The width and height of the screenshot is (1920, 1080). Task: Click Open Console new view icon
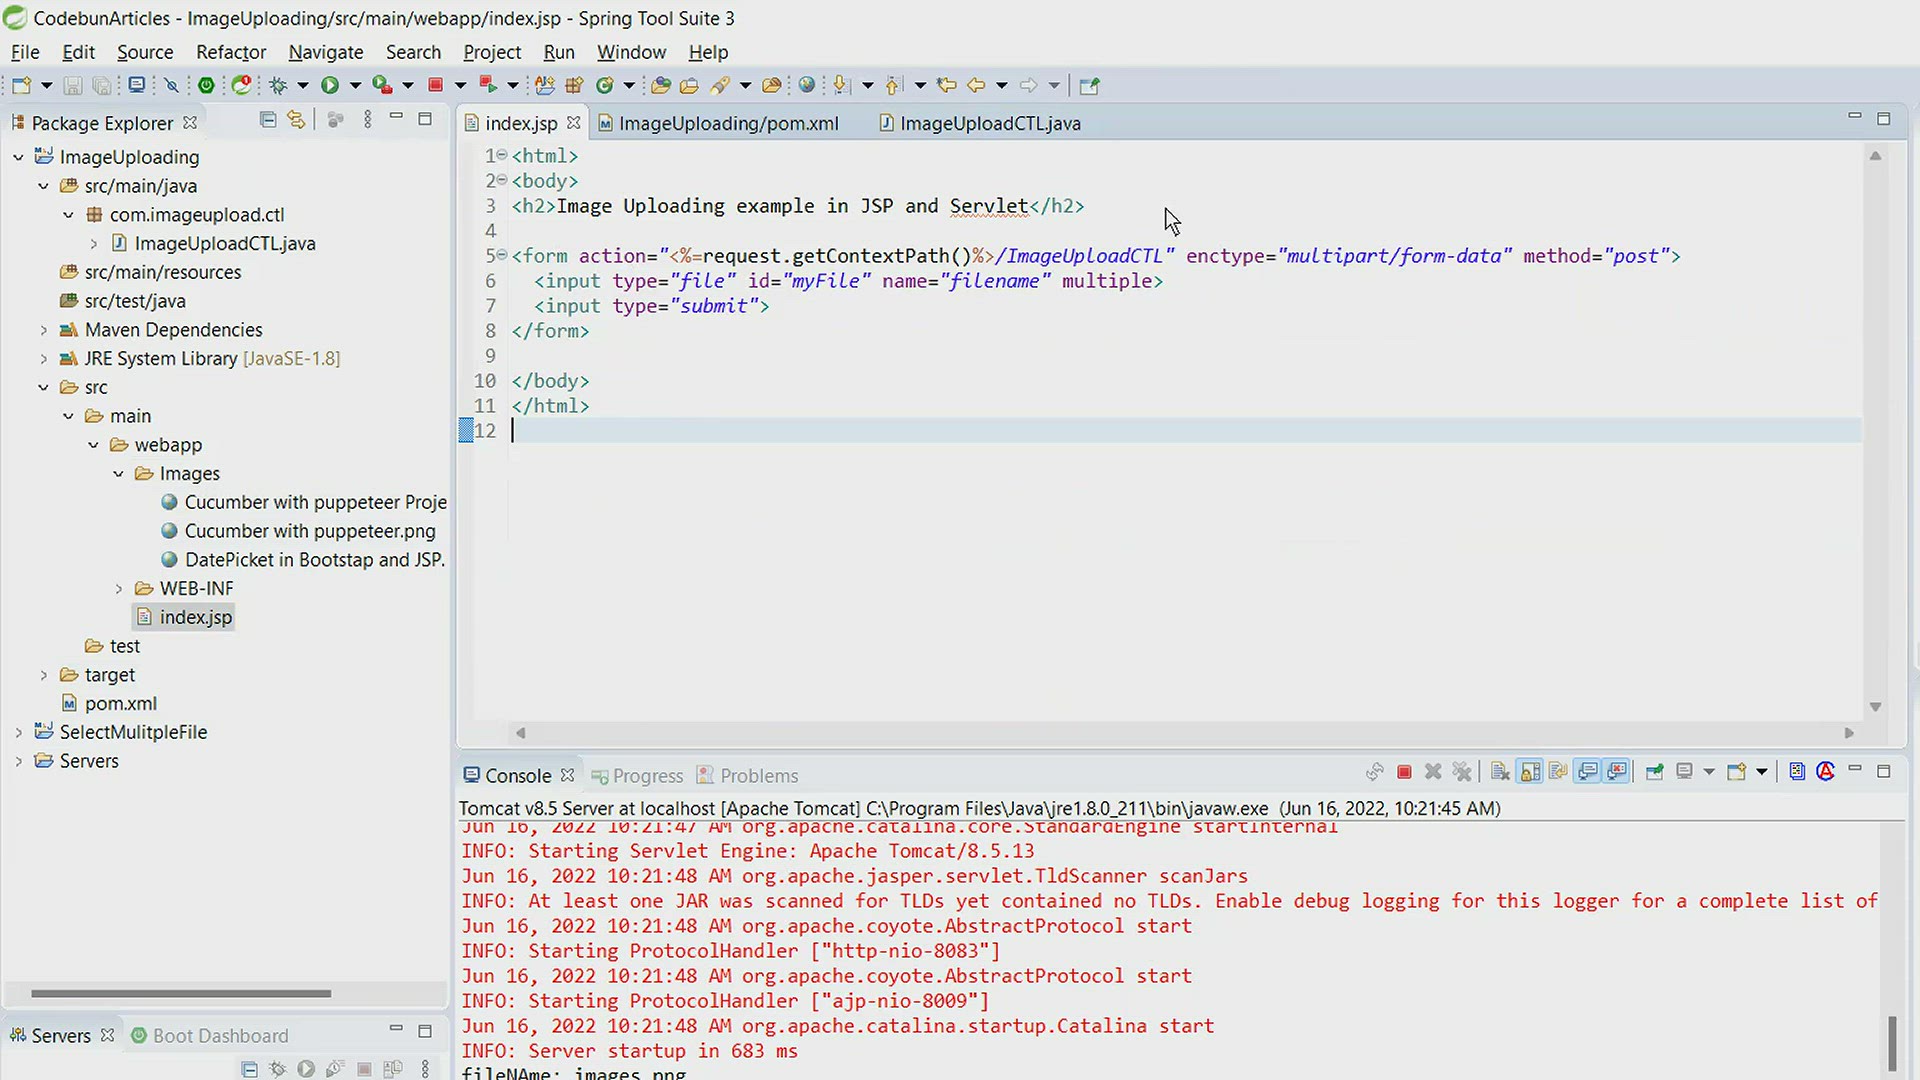pos(1737,772)
